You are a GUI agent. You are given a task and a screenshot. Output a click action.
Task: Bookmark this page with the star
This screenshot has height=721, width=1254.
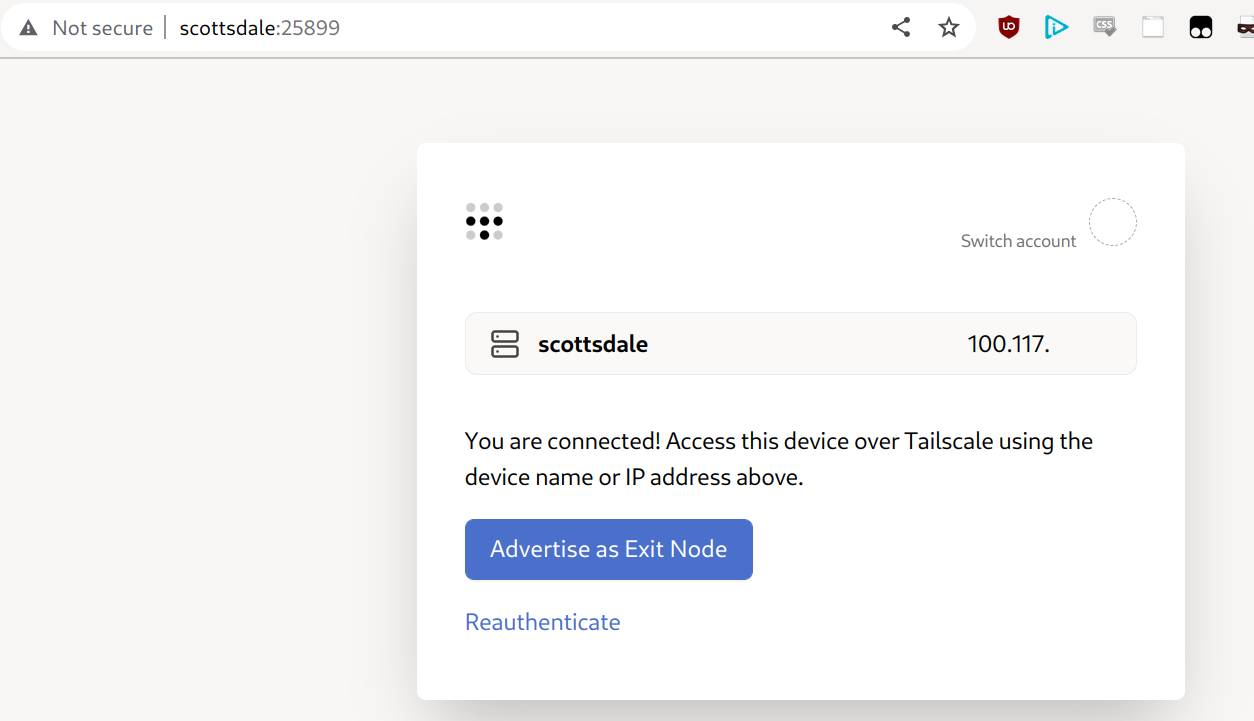(948, 27)
